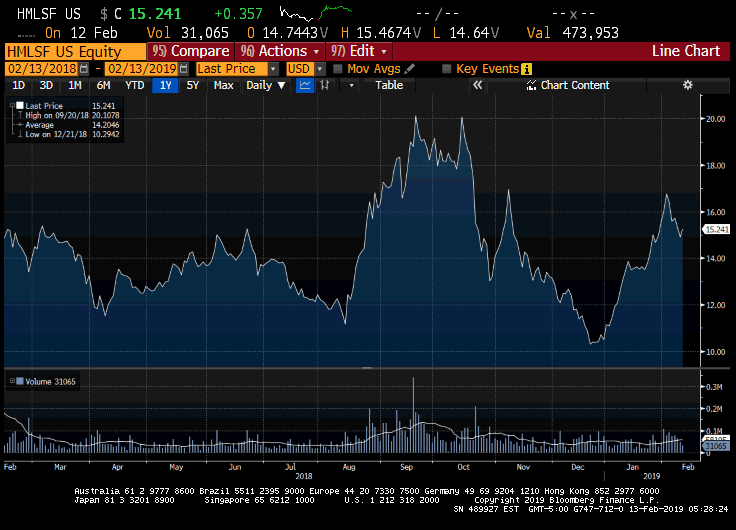736x530 pixels.
Task: Select the bar/candle chart style icon
Action: click(325, 85)
